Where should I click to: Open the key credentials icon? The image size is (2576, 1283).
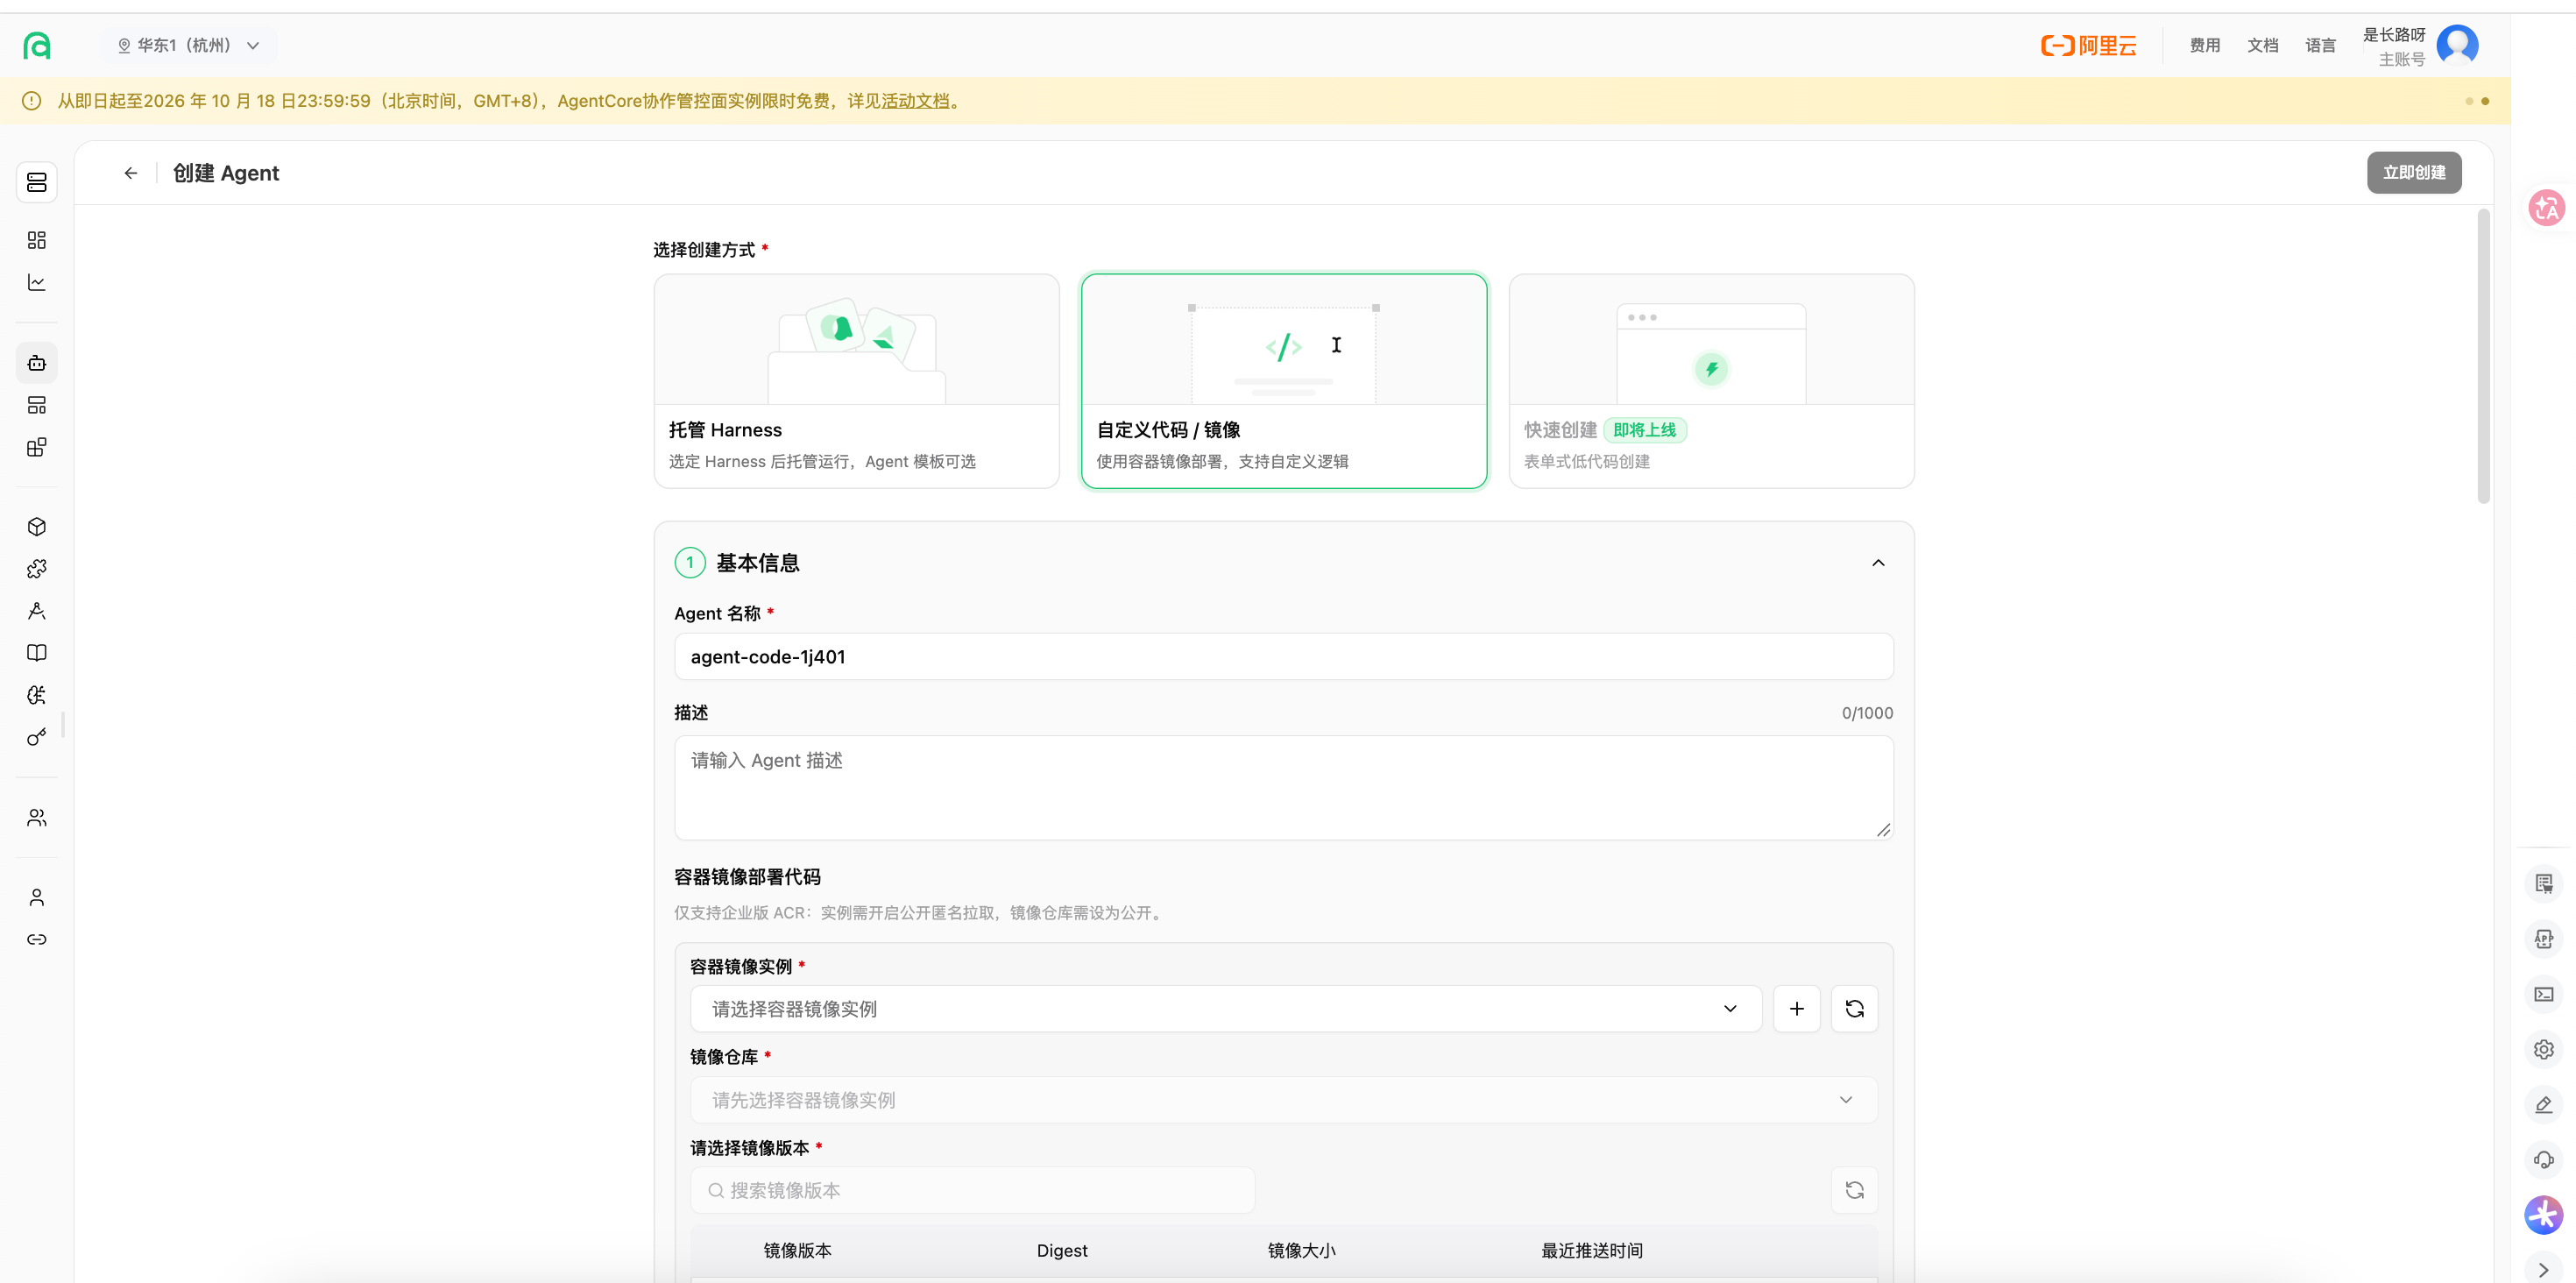click(37, 737)
